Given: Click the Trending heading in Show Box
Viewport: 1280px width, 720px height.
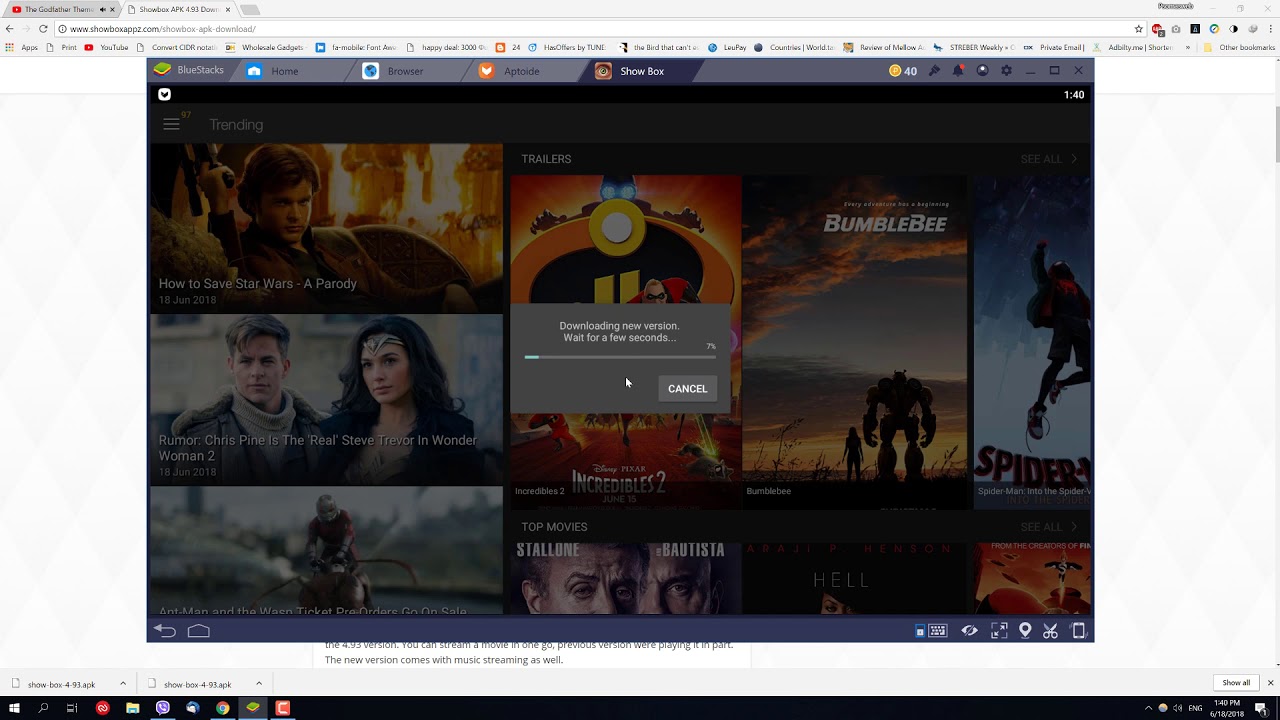Looking at the screenshot, I should (236, 125).
